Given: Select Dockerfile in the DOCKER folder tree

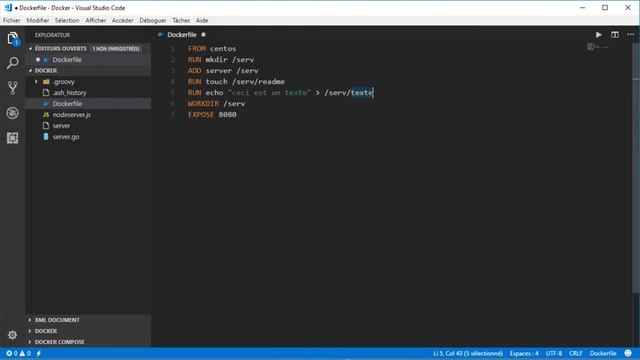Looking at the screenshot, I should click(x=67, y=104).
